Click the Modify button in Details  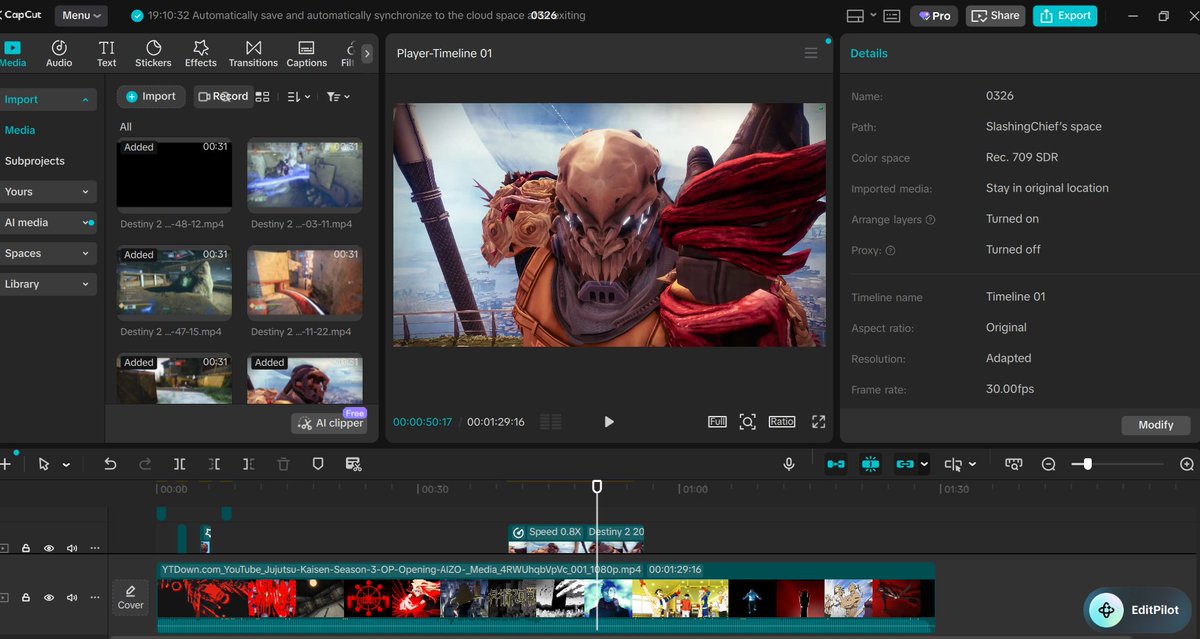1156,425
